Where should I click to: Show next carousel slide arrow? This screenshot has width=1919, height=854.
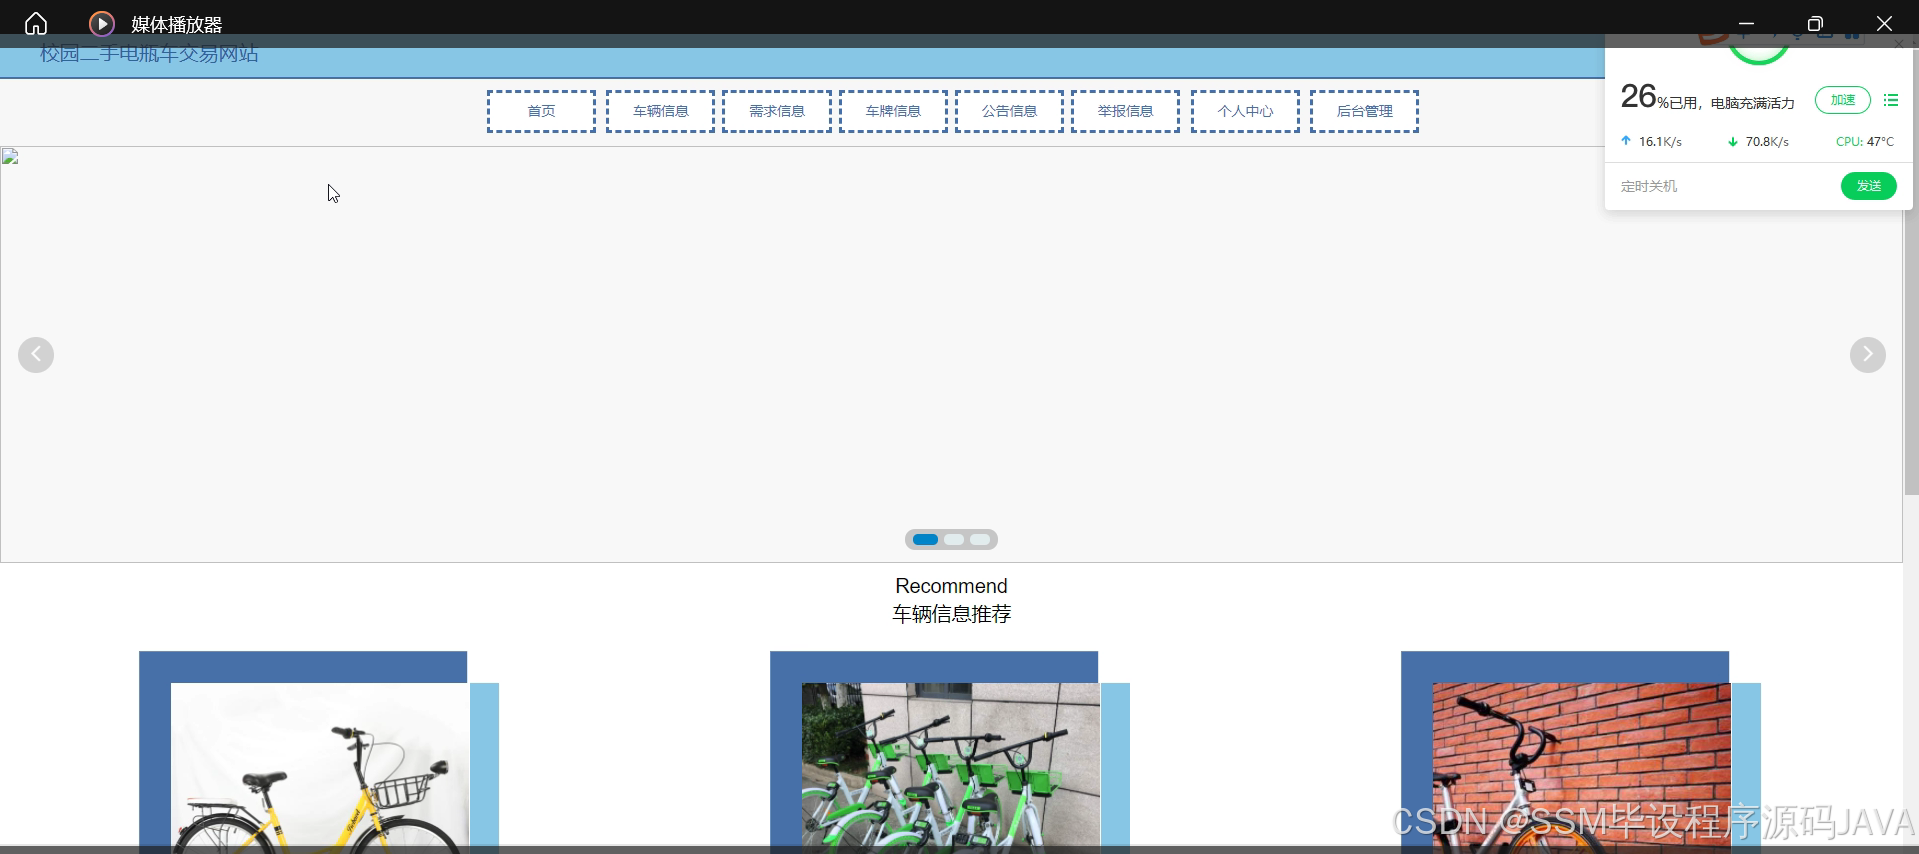pyautogui.click(x=1867, y=354)
